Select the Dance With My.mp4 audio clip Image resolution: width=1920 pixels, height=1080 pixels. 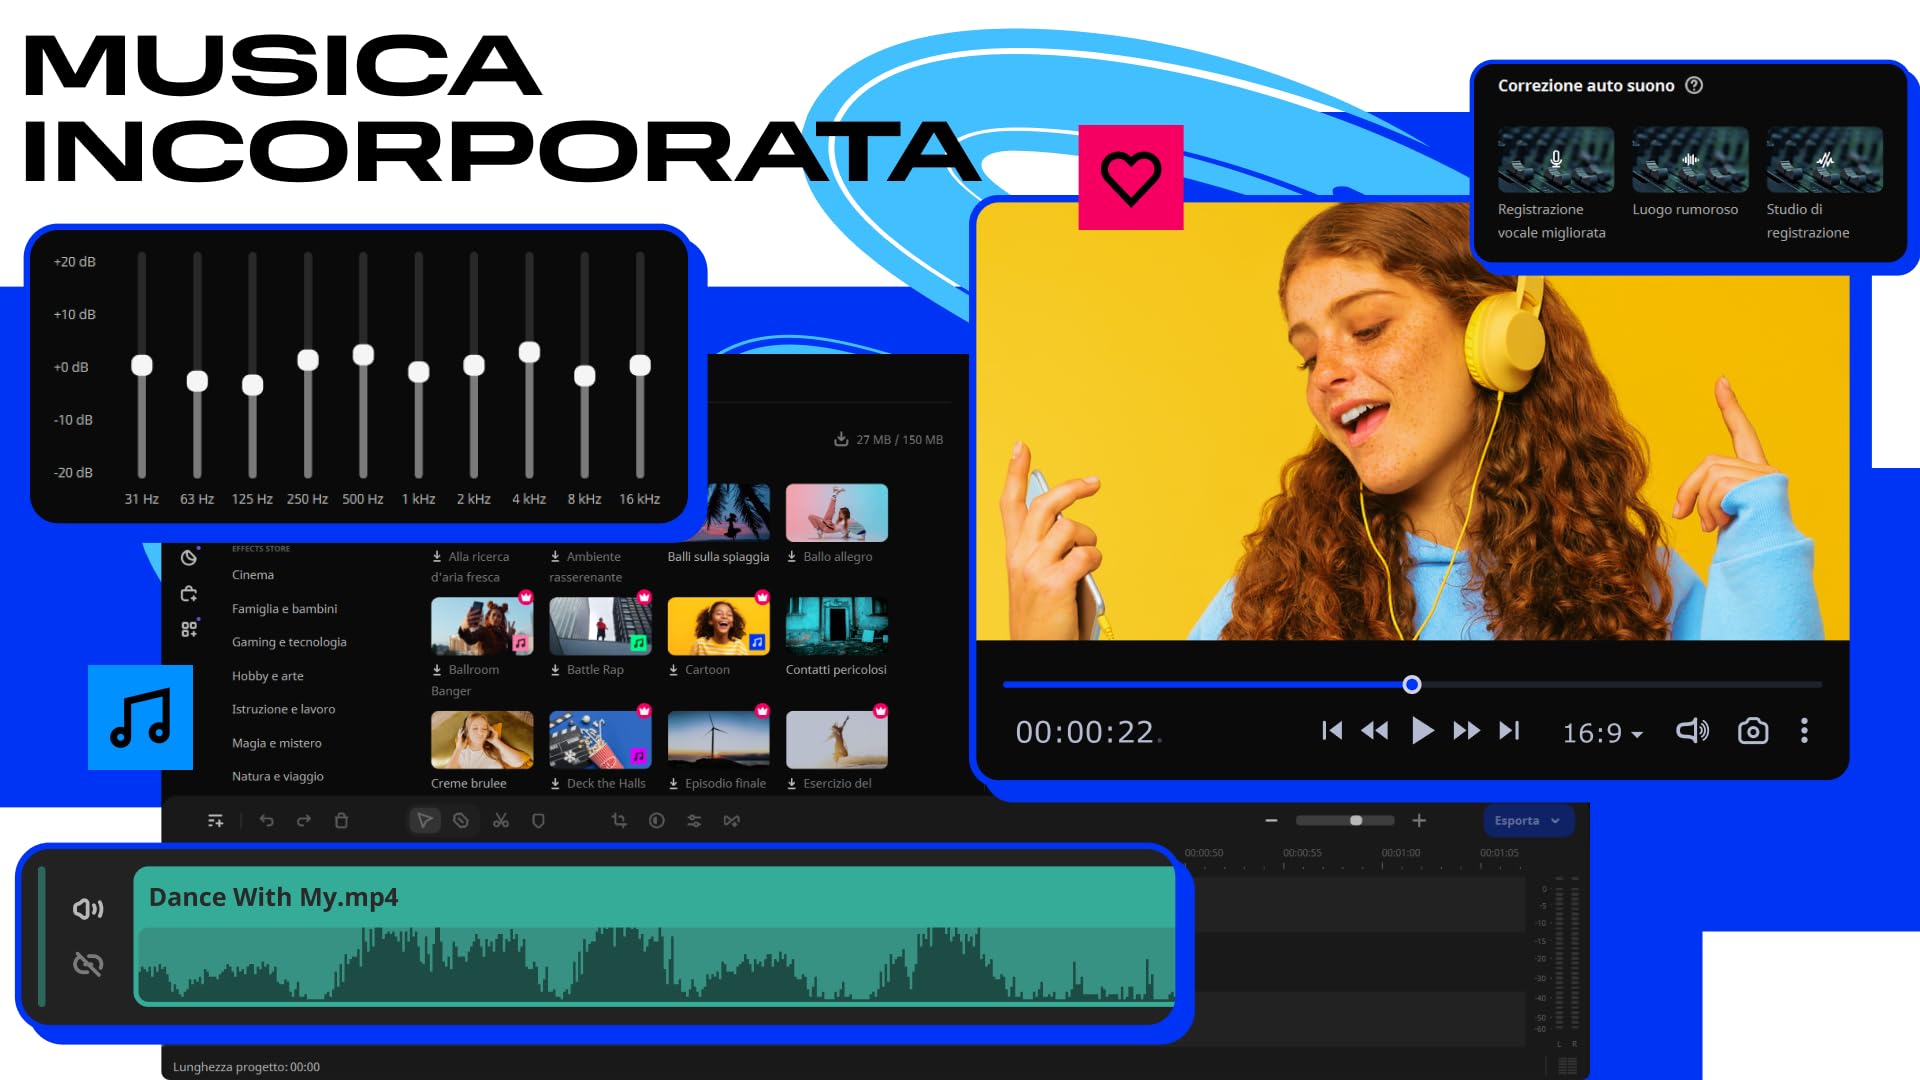(x=655, y=935)
